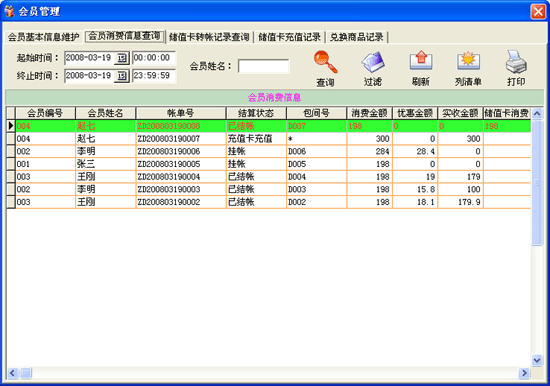Click the 查询 magnifier icon

point(326,62)
